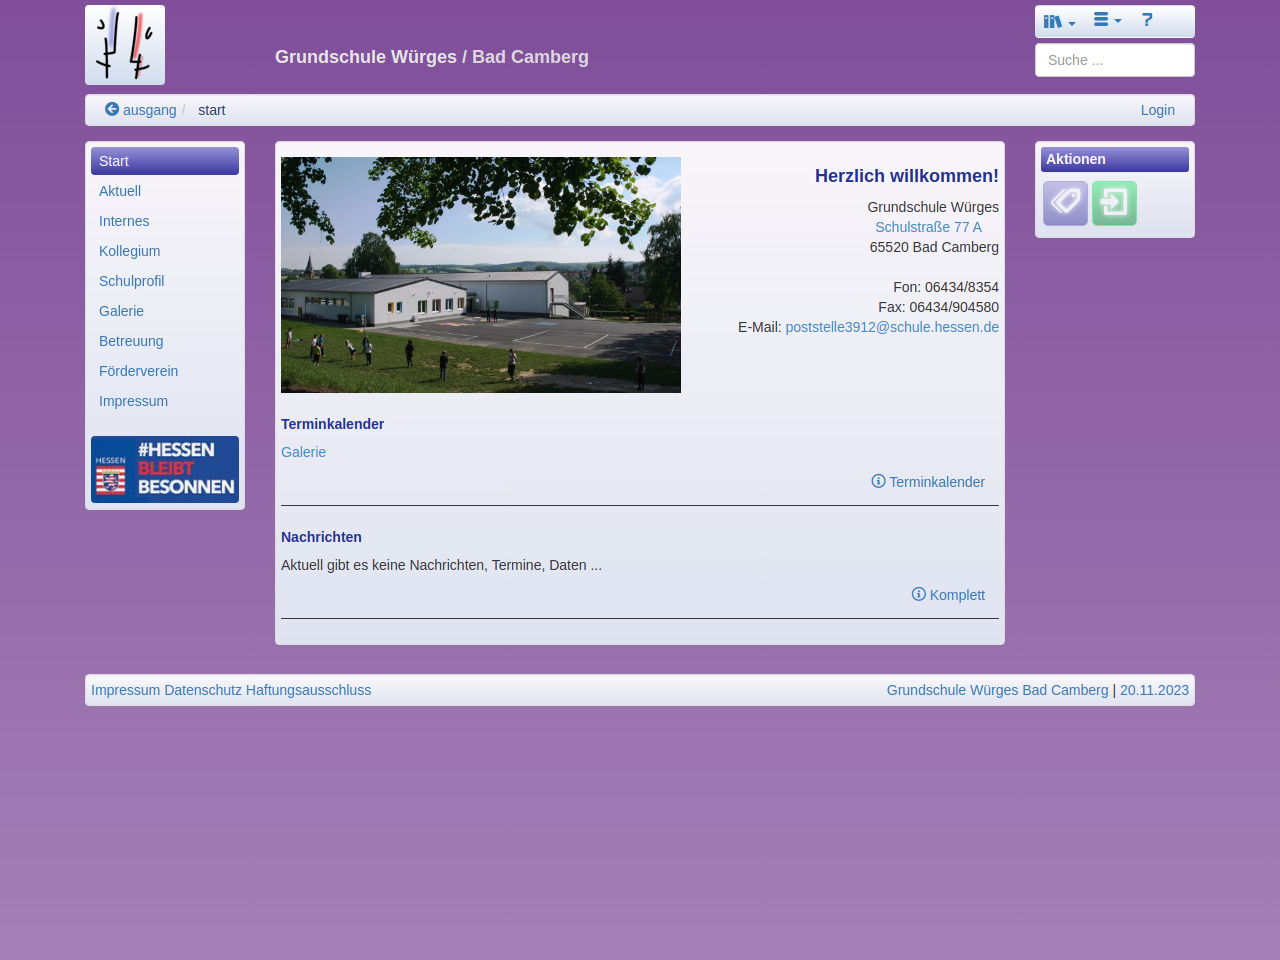1280x960 pixels.
Task: Click the info icon next to Komplett
Action: 919,594
